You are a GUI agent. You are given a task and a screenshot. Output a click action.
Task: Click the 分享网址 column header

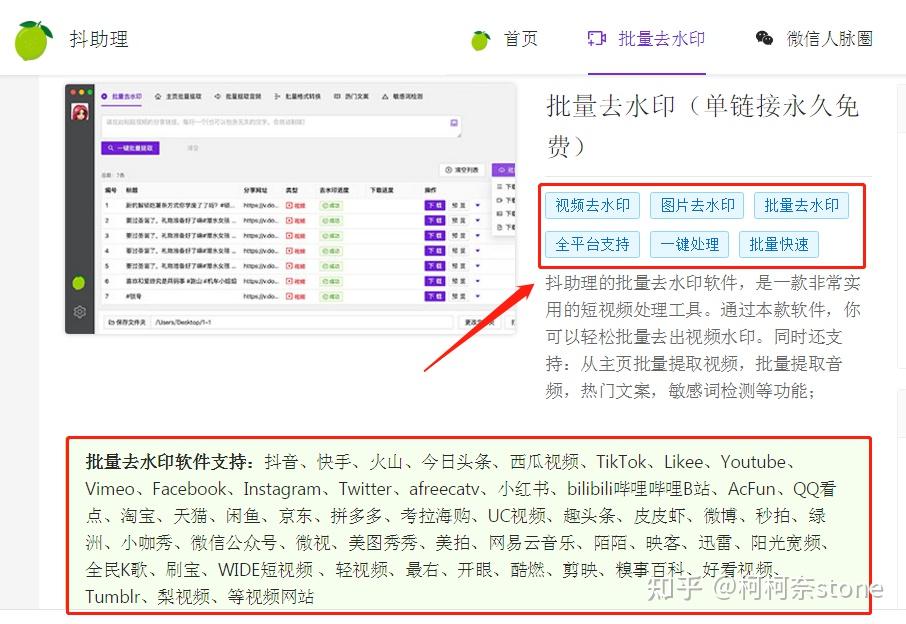click(x=255, y=190)
